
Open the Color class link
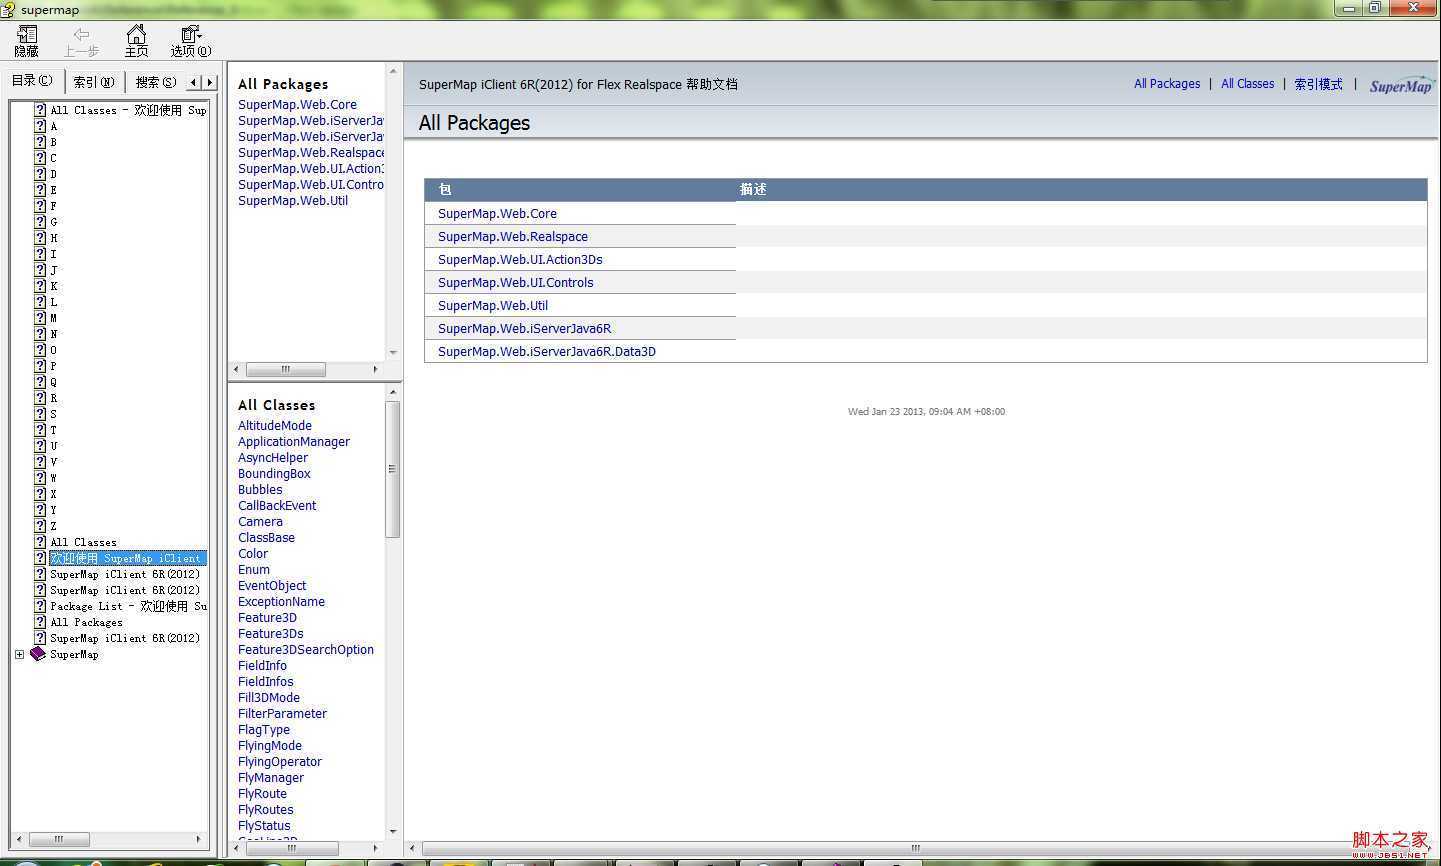point(253,553)
